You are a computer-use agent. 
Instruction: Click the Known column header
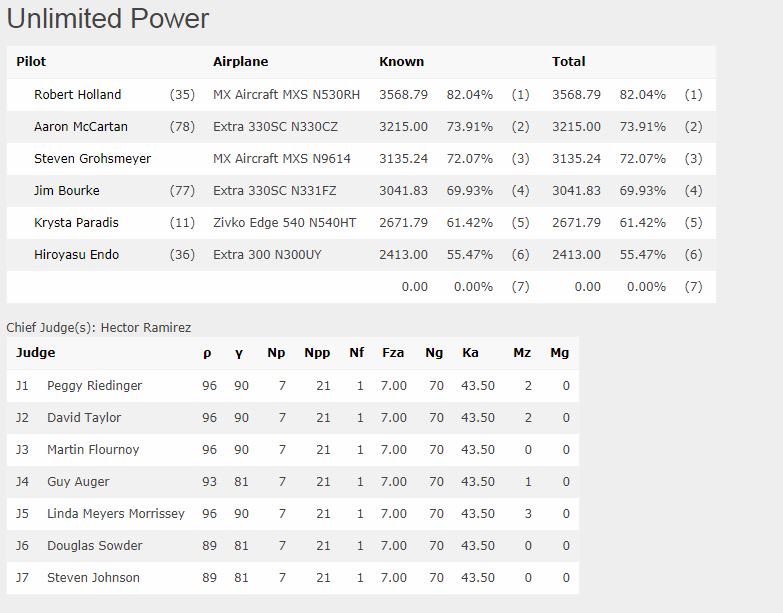(401, 61)
